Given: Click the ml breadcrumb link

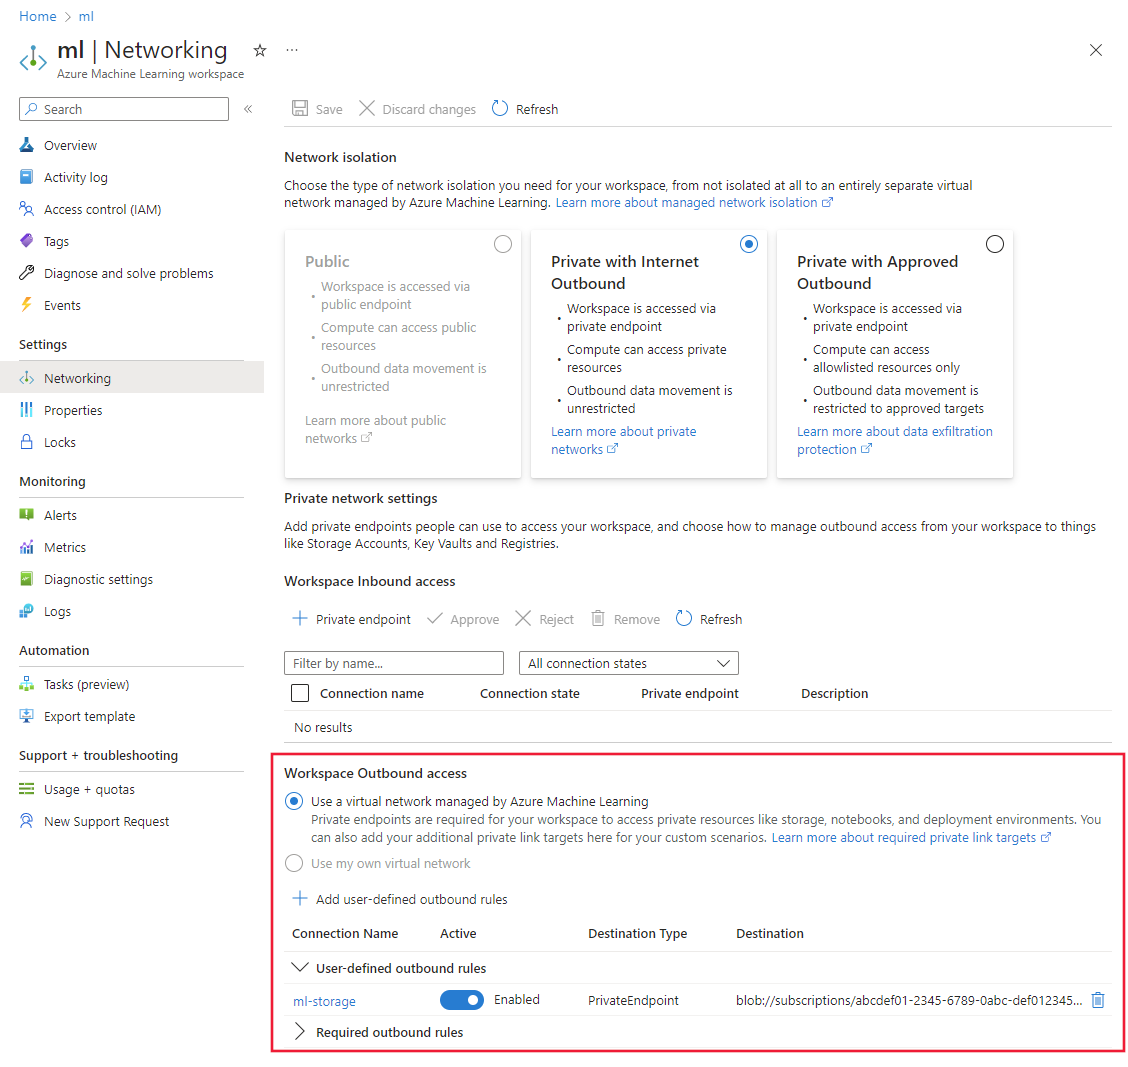Looking at the screenshot, I should point(86,17).
